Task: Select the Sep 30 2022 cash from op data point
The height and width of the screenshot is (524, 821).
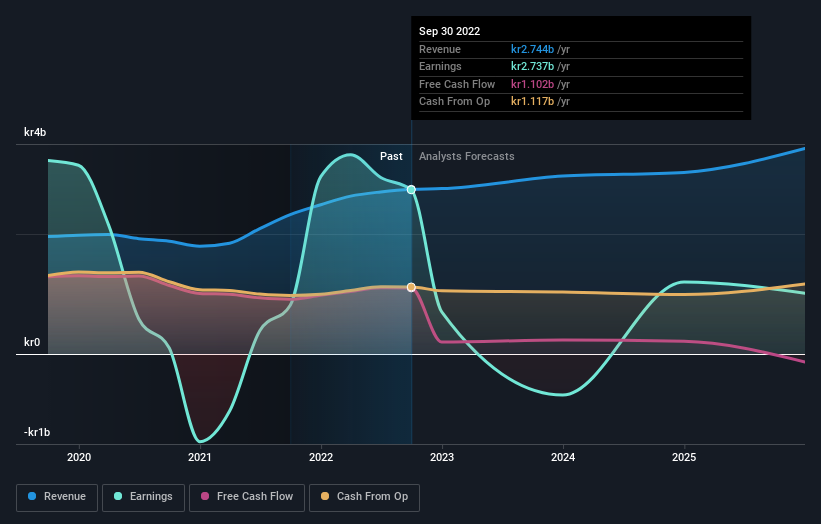Action: point(412,287)
